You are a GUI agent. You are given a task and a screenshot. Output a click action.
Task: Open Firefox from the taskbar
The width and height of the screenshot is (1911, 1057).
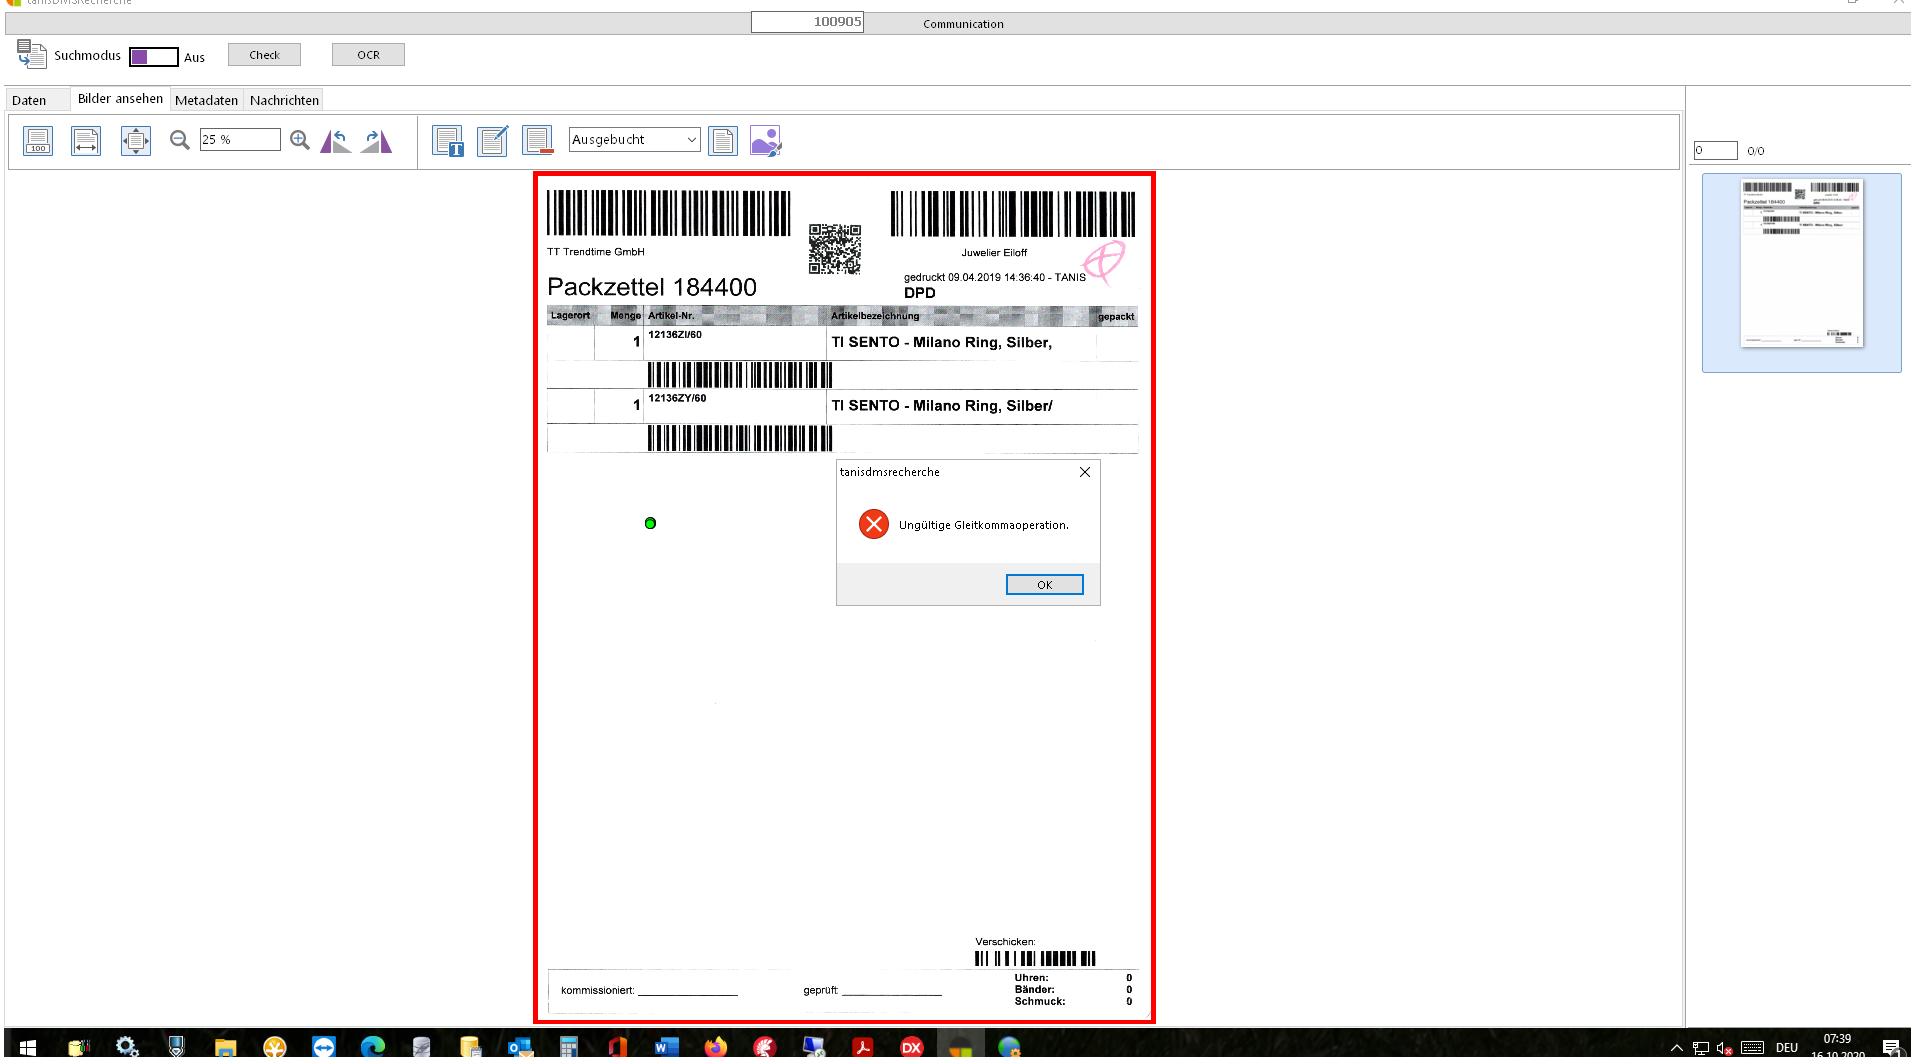pos(715,1047)
